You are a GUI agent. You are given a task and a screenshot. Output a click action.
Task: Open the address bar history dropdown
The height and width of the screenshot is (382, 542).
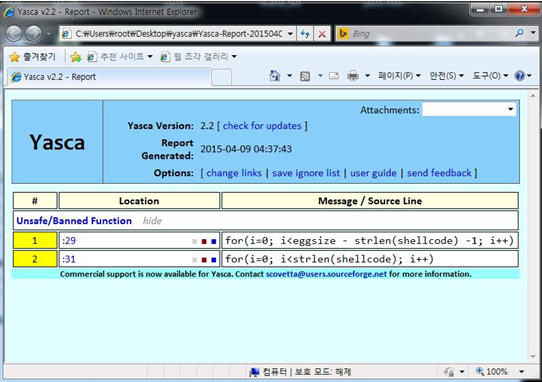[x=290, y=34]
